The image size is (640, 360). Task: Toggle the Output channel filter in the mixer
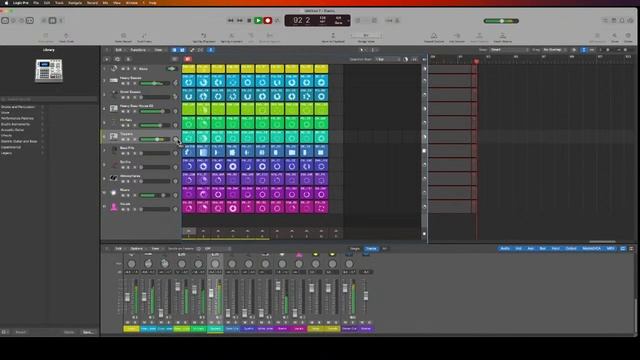[571, 248]
